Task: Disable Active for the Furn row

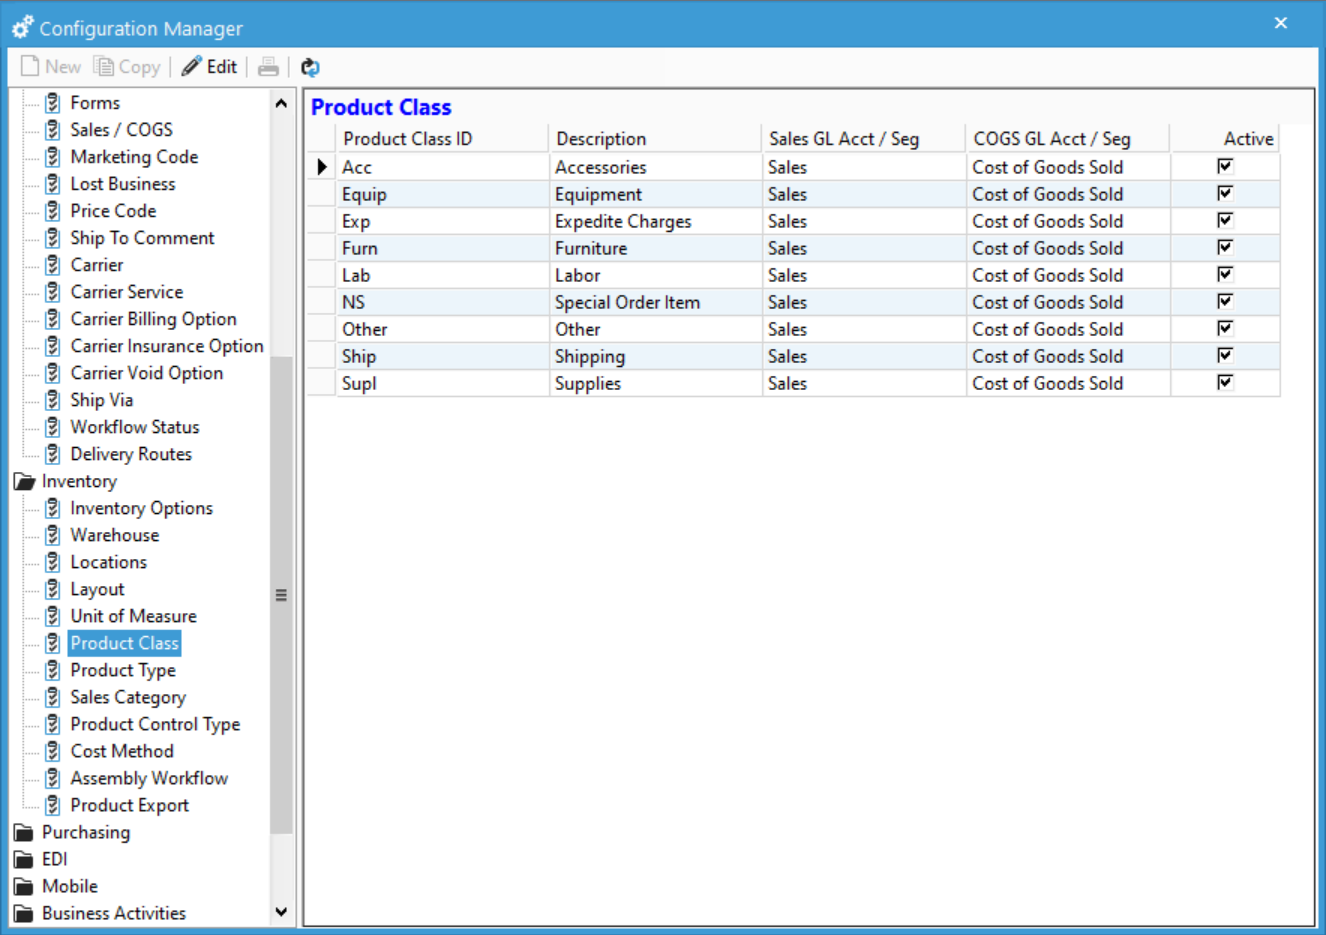Action: [x=1224, y=247]
